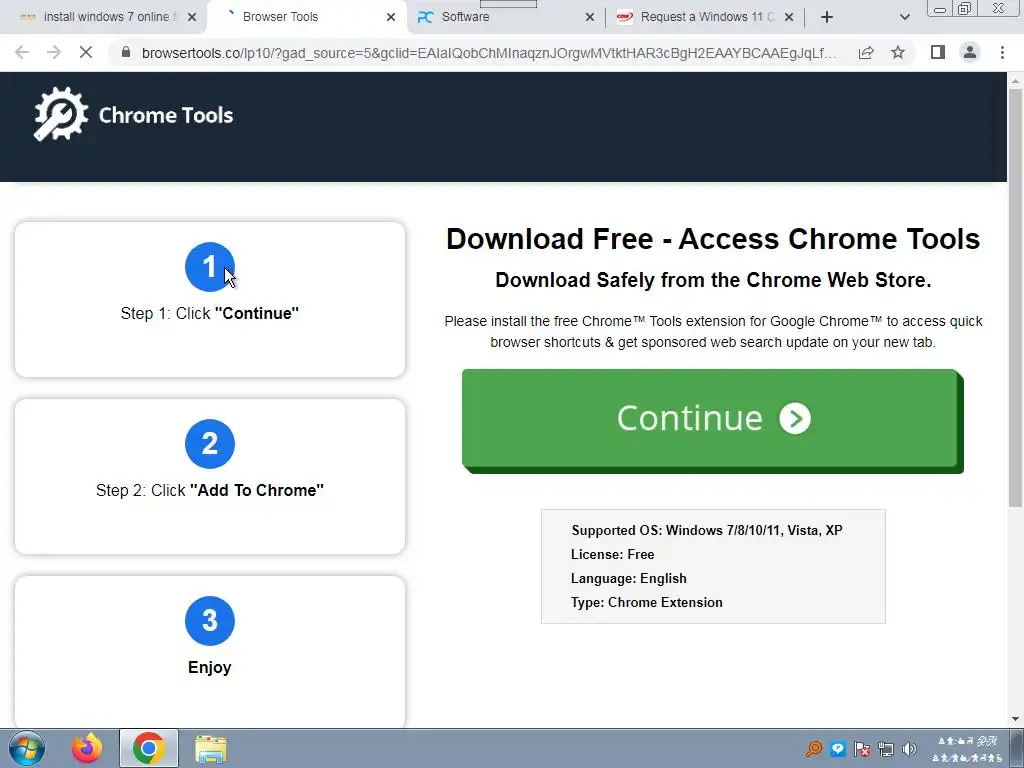Open the Windows Start orb
Screen dimensions: 1024x768
[x=26, y=748]
